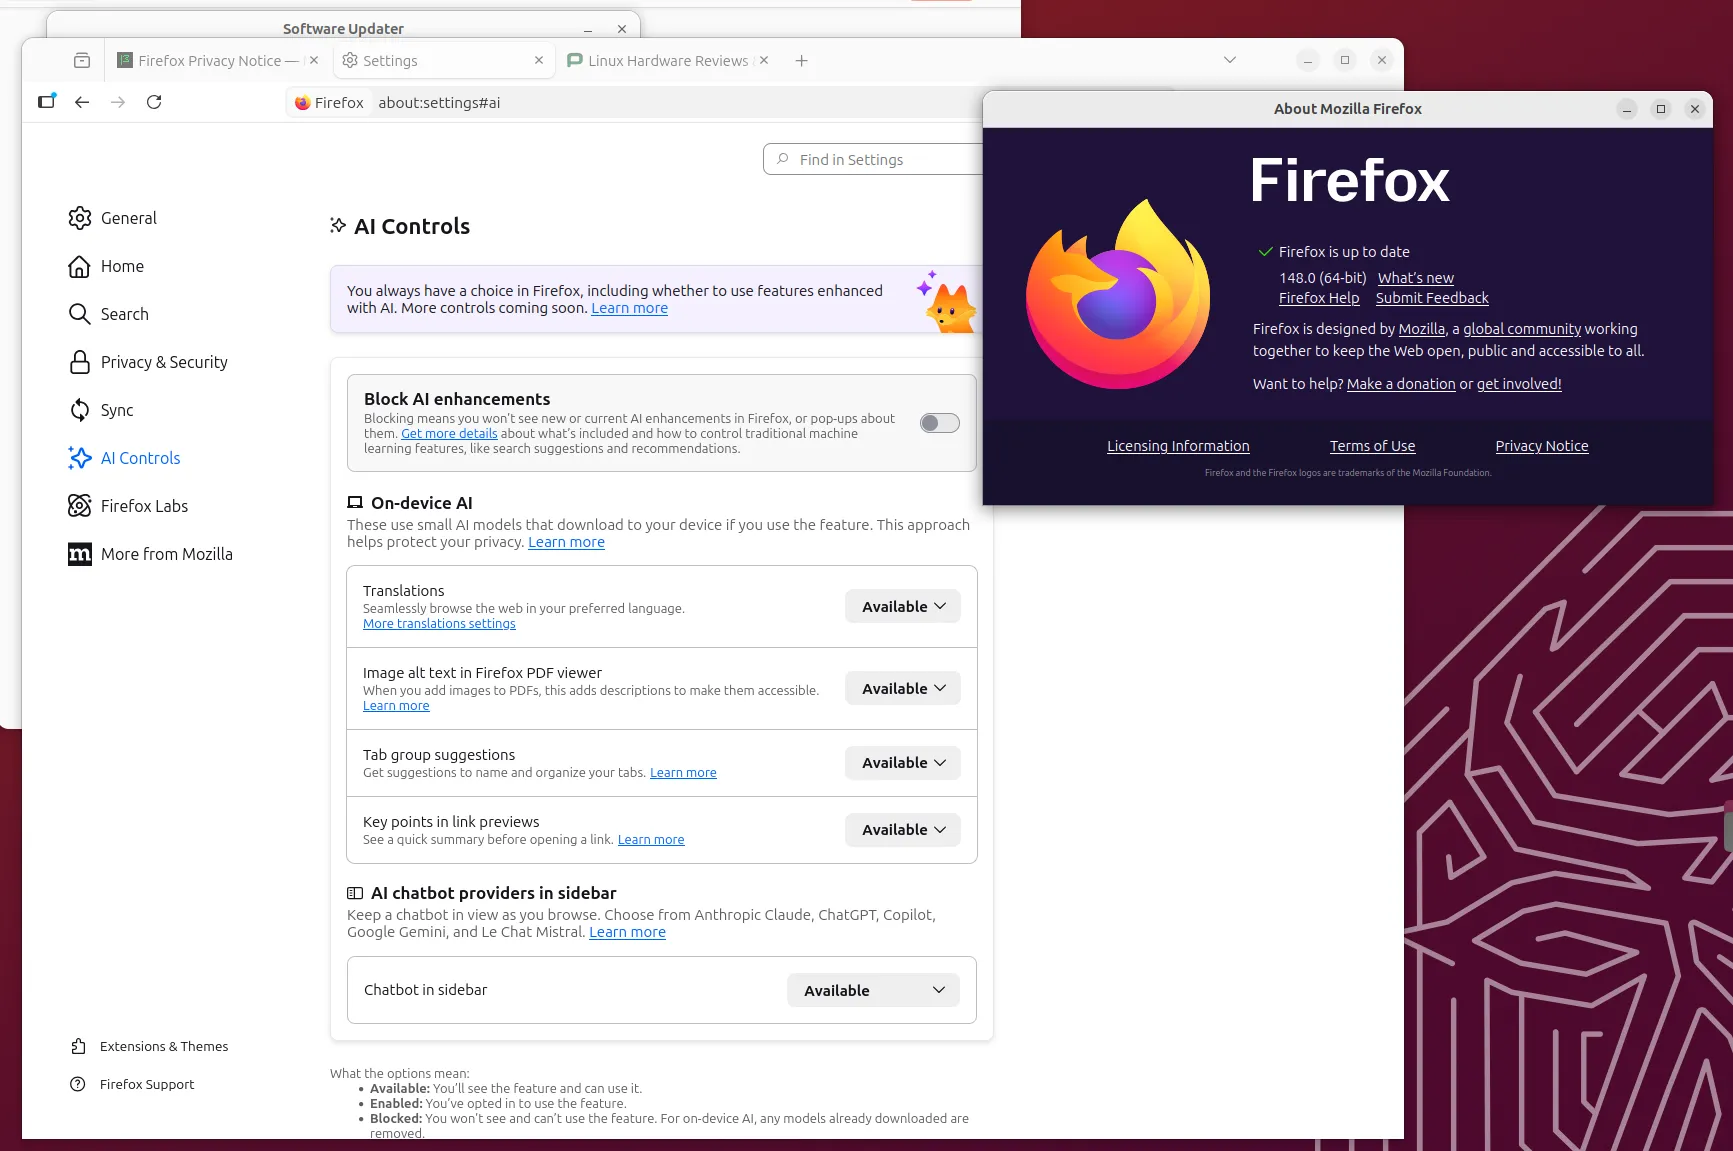Screen dimensions: 1733x1151
Task: Open the Translations Available dropdown
Action: (901, 606)
